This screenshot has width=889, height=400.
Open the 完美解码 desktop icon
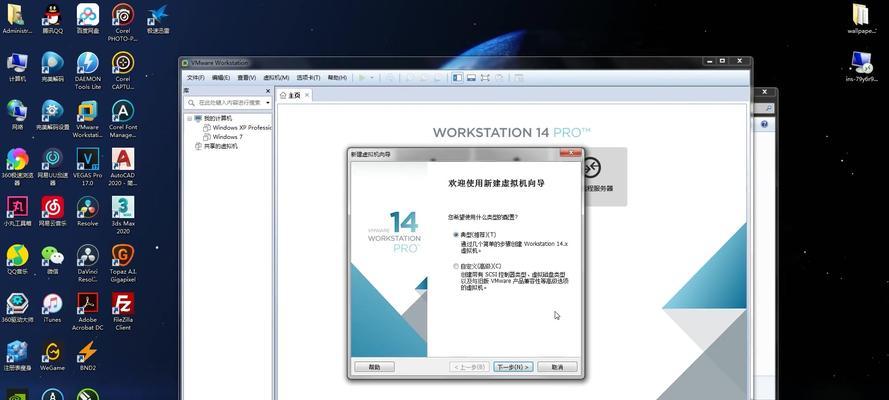[x=52, y=67]
